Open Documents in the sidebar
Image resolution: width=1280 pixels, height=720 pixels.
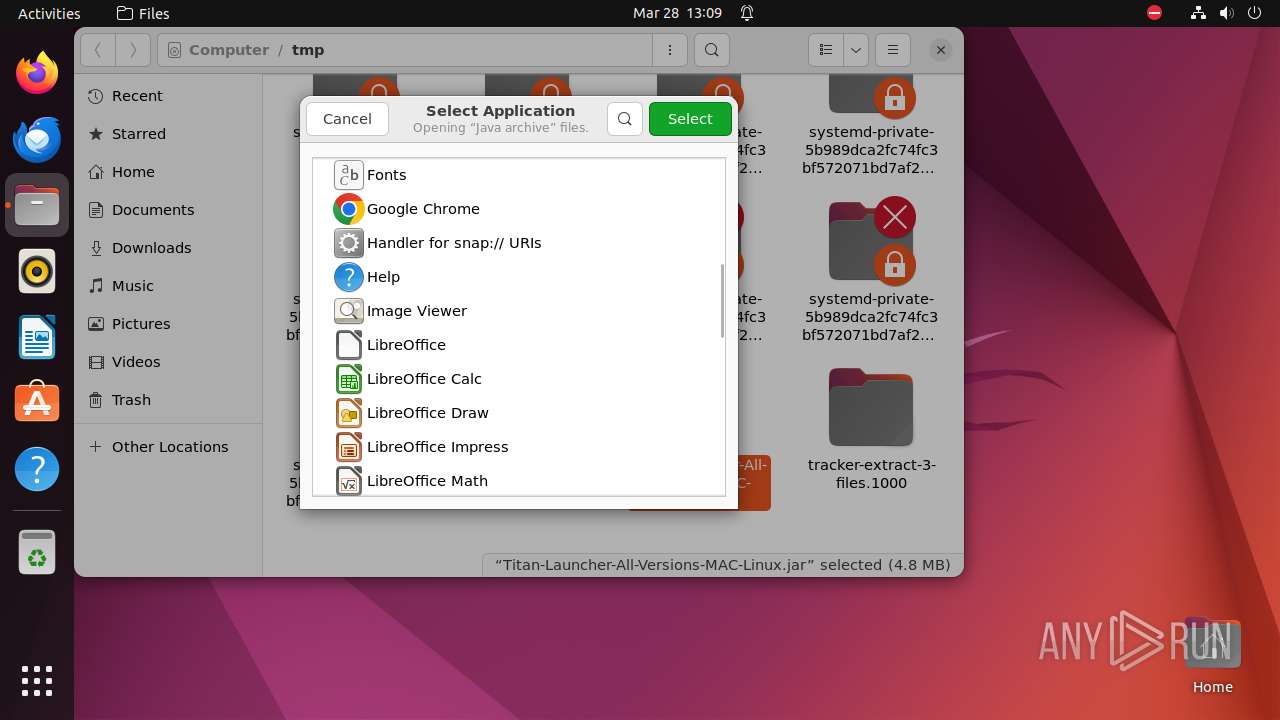point(168,210)
